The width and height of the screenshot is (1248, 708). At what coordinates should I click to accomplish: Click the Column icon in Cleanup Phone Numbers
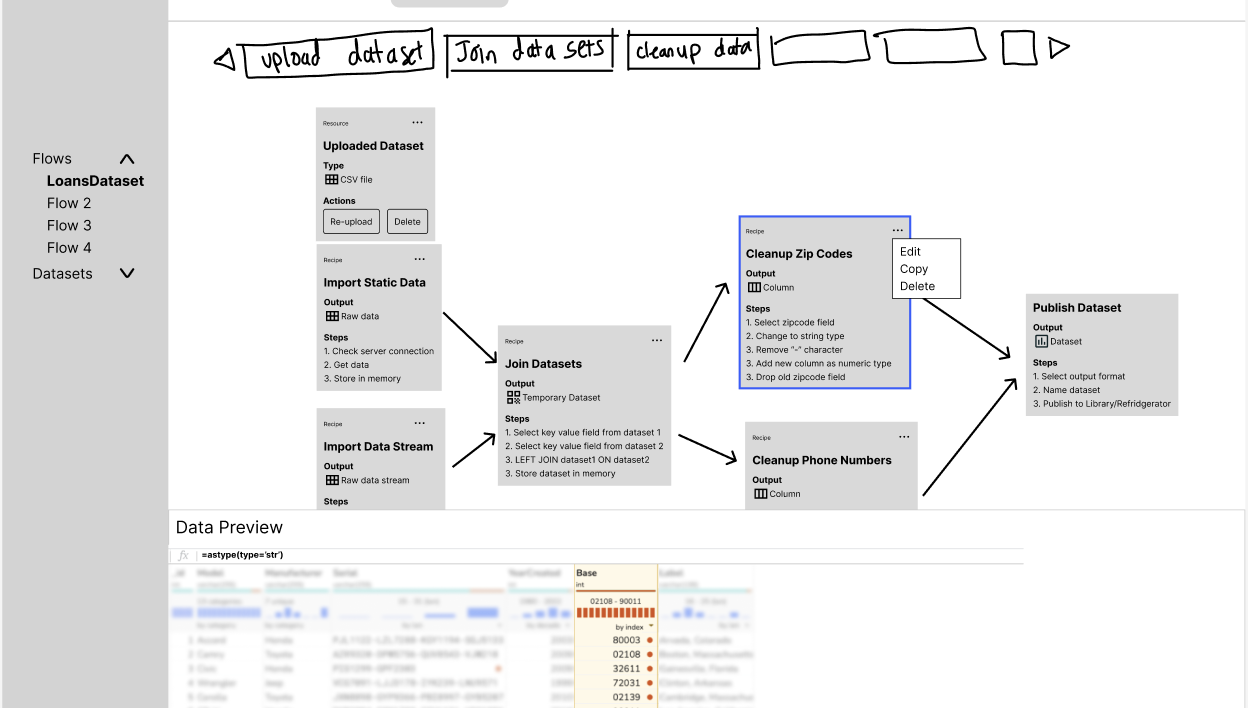pos(760,493)
